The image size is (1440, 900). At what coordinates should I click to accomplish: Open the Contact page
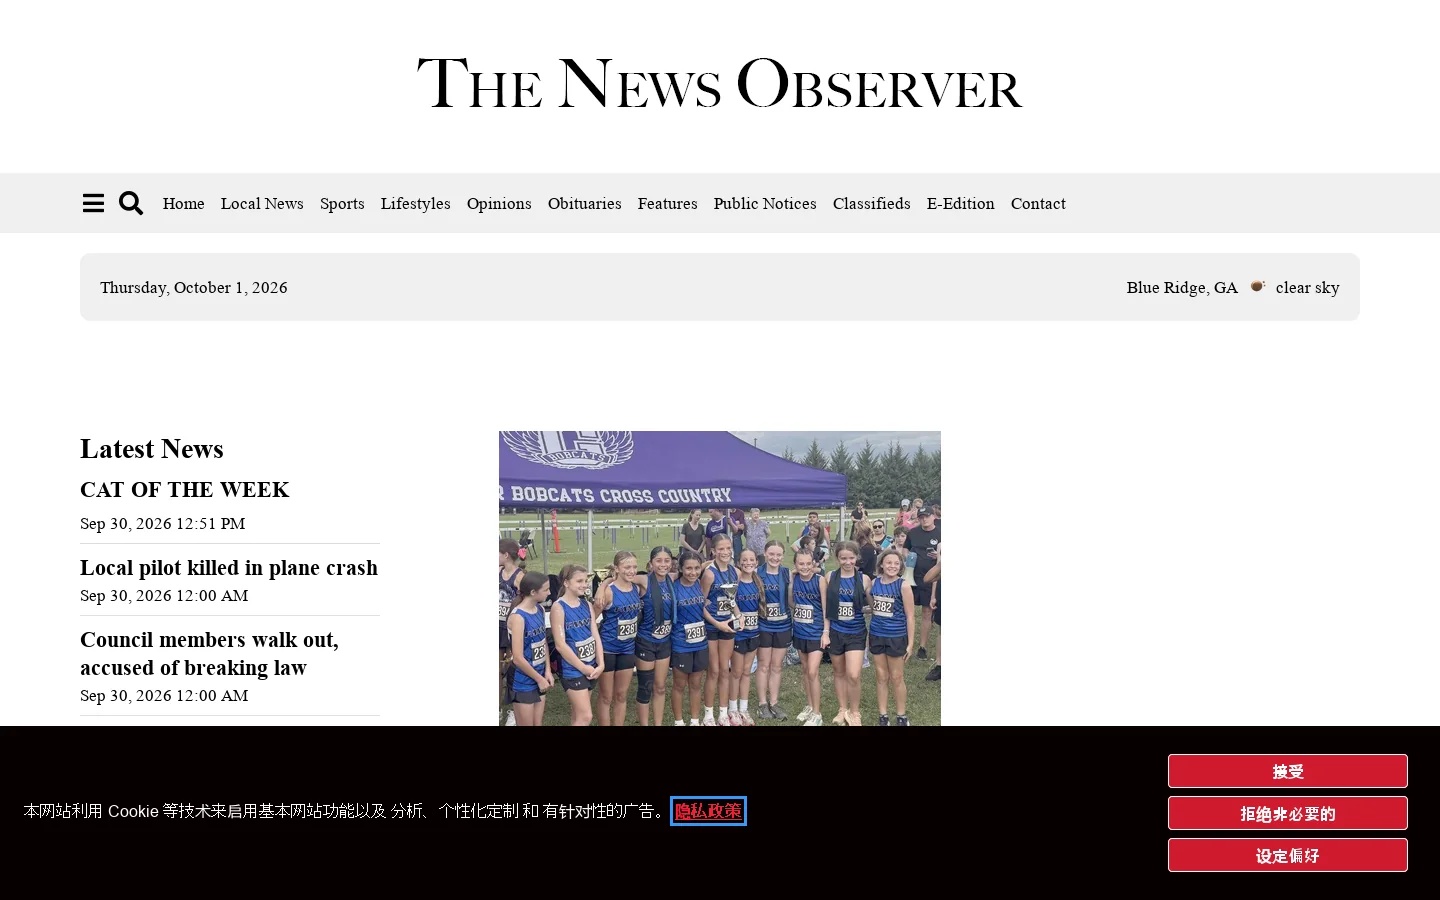tap(1038, 203)
